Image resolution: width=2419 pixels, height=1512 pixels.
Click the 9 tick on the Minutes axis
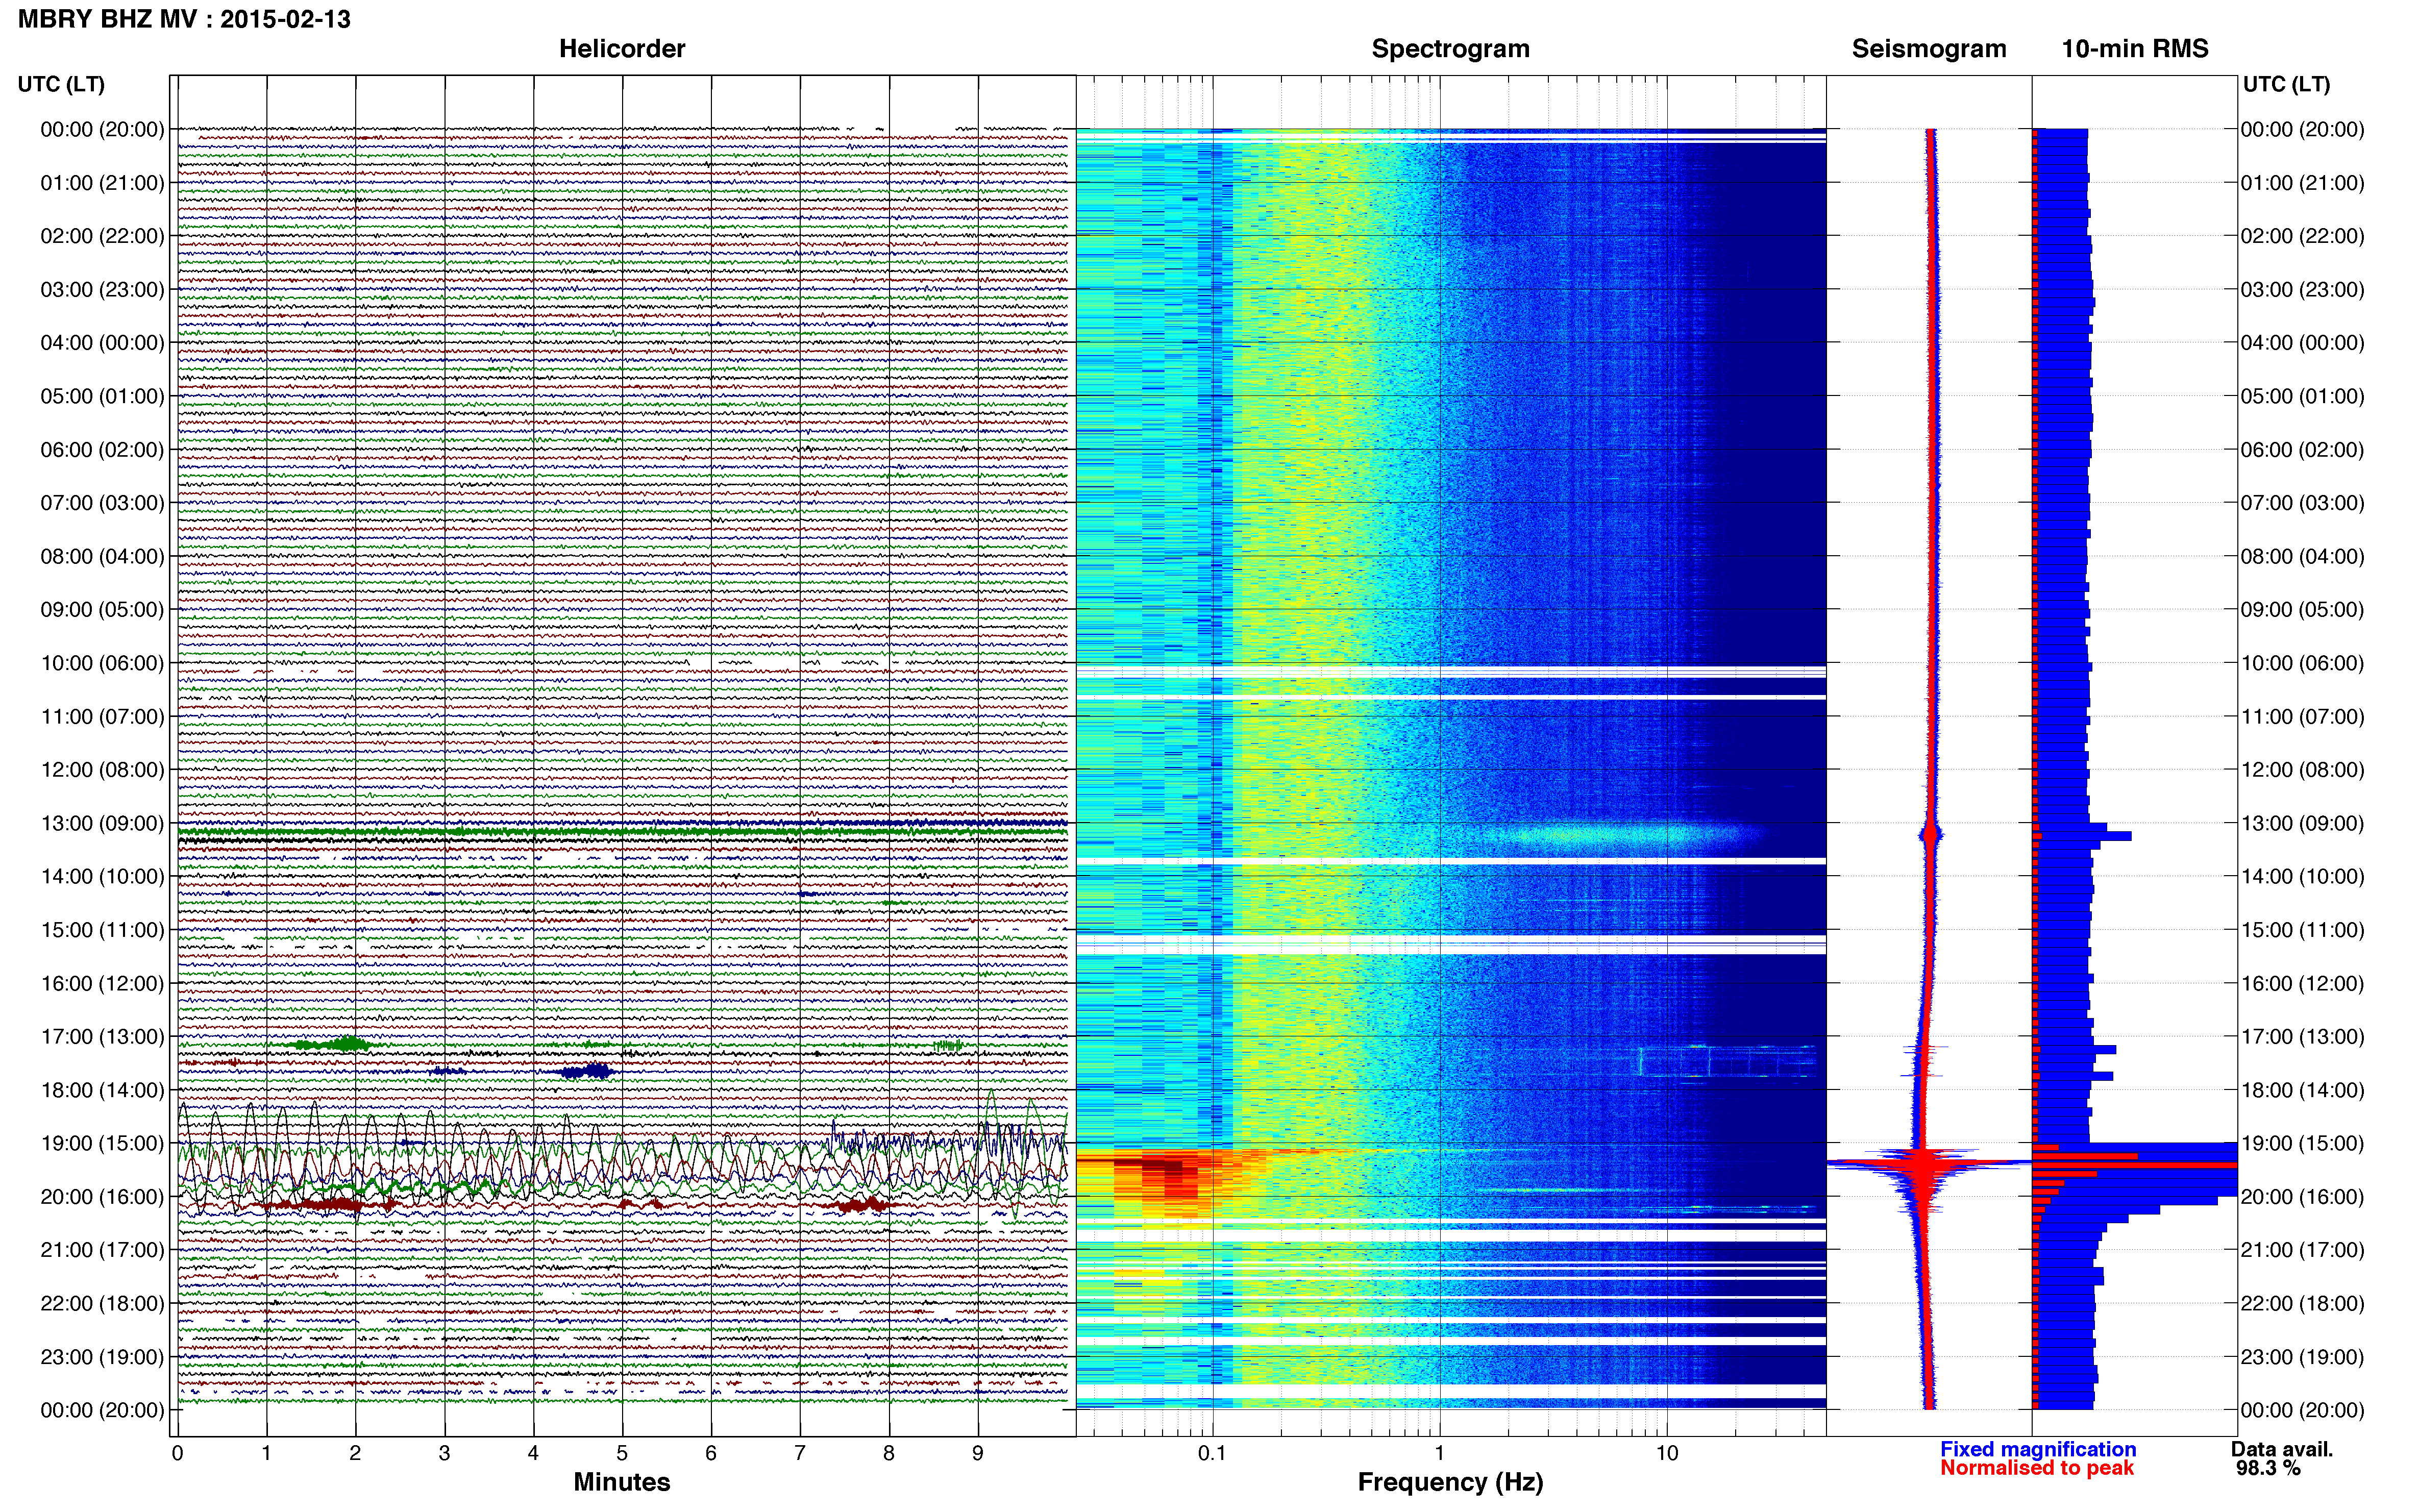click(978, 1454)
